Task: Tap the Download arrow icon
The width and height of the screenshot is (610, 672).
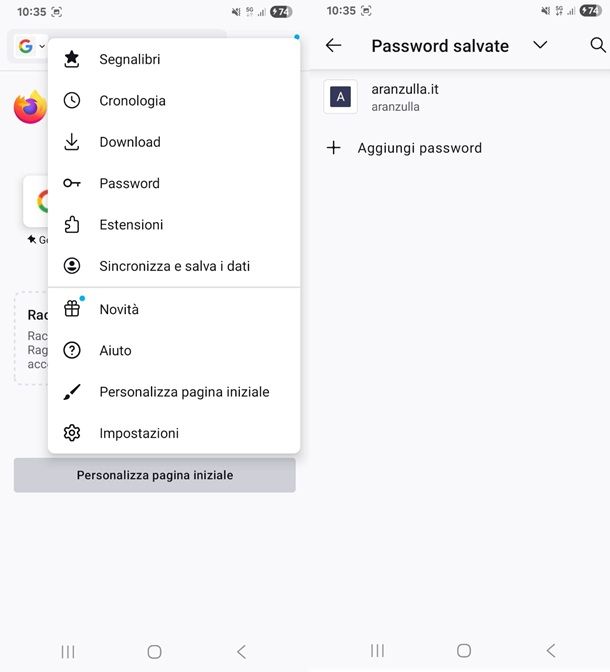Action: 72,142
